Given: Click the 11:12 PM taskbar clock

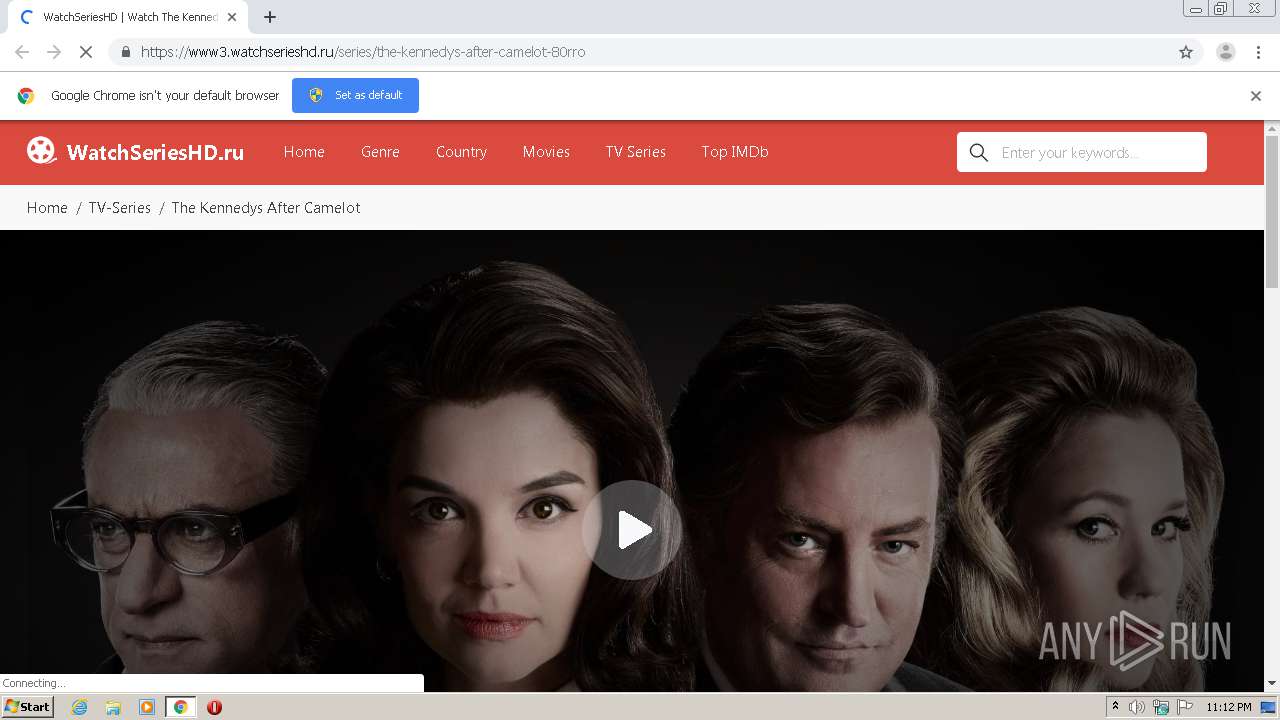Looking at the screenshot, I should coord(1229,707).
